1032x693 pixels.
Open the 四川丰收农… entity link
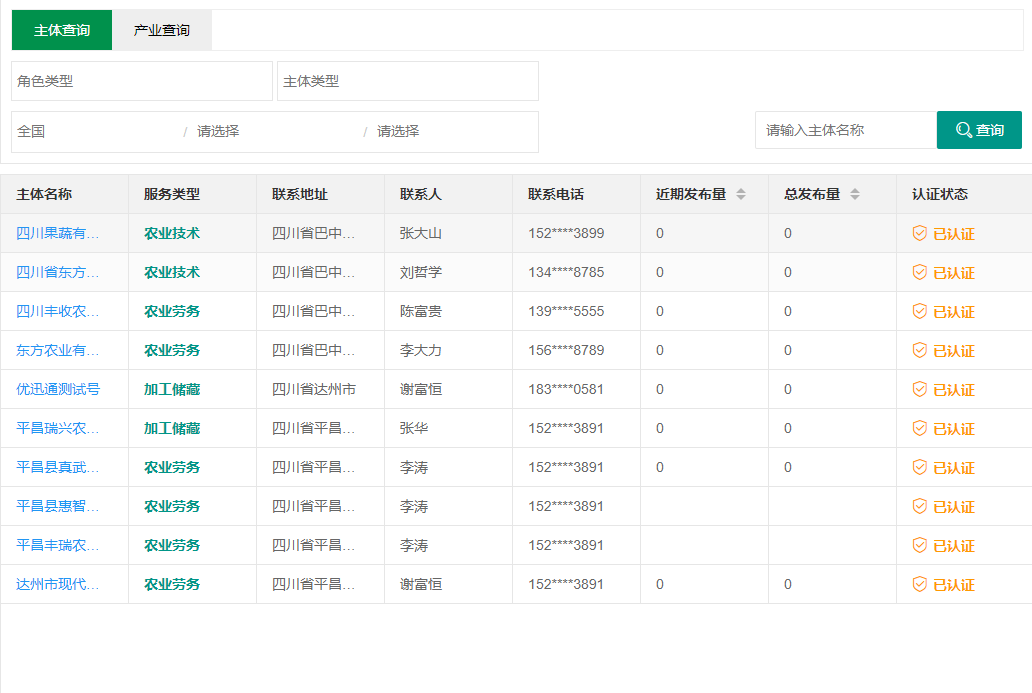point(58,311)
